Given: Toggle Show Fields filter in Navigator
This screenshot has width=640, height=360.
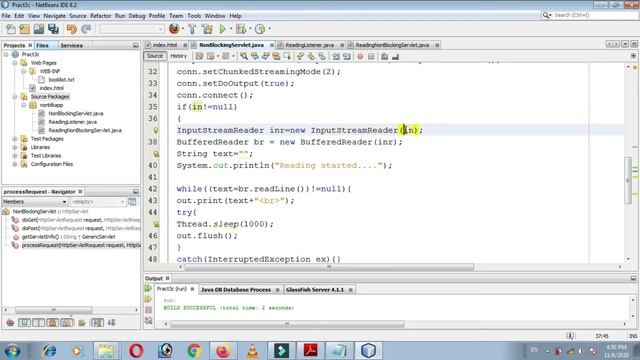Looking at the screenshot, I should (24, 323).
